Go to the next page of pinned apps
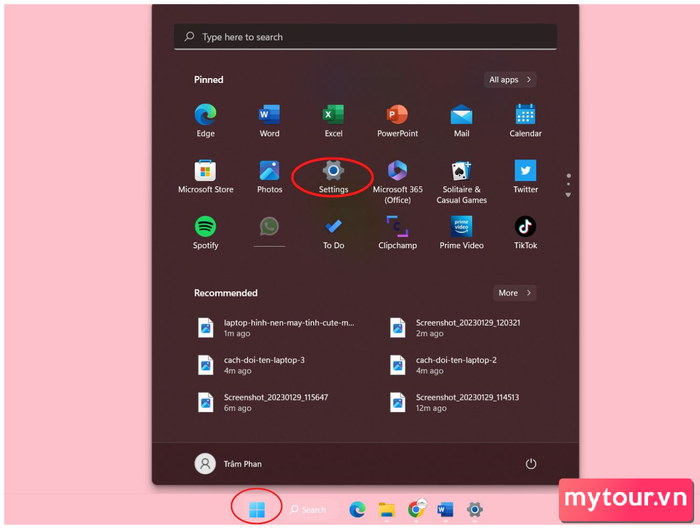This screenshot has width=700, height=531. [x=568, y=195]
